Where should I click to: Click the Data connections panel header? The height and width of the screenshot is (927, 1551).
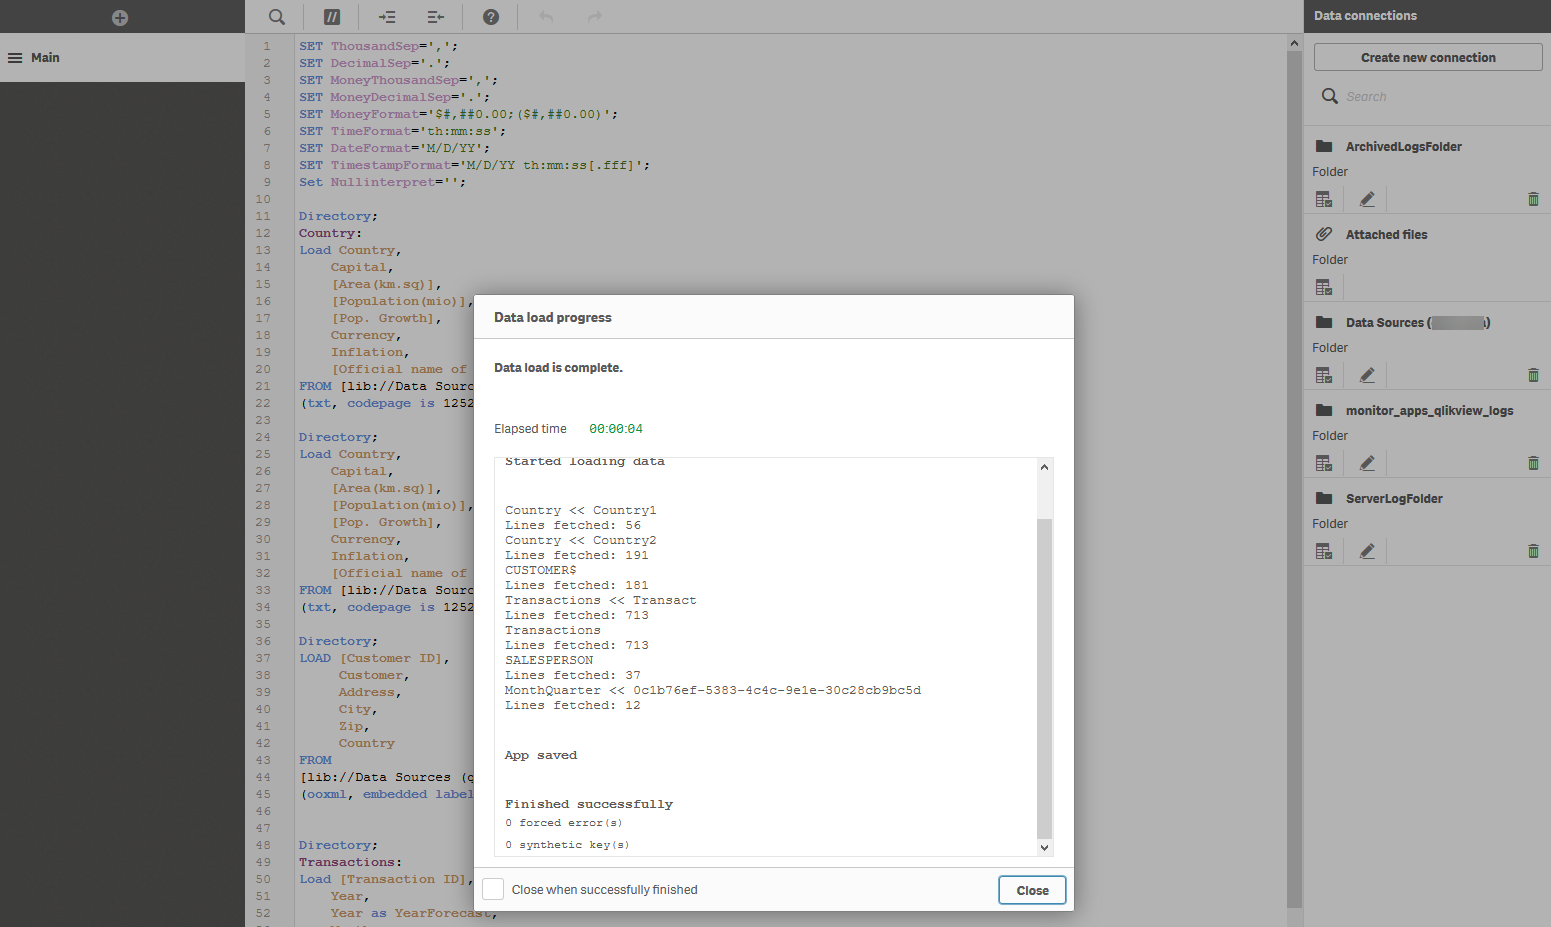tap(1365, 16)
